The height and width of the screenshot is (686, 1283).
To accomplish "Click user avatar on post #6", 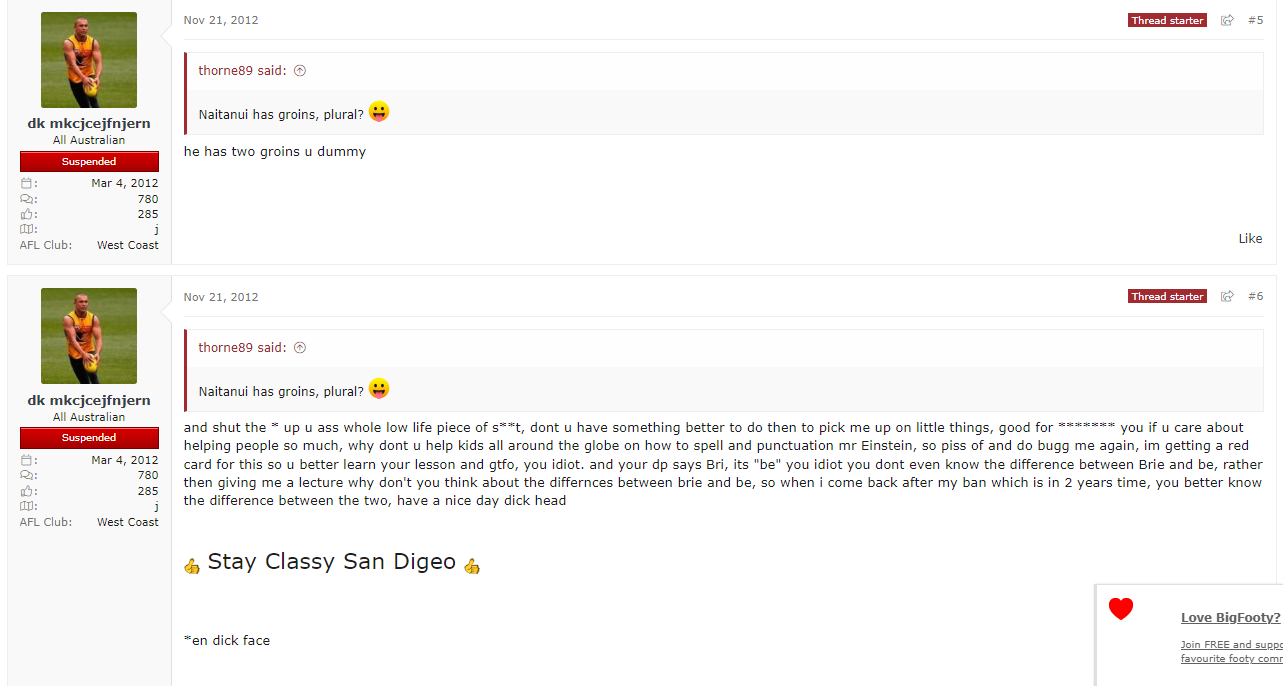I will click(x=89, y=336).
